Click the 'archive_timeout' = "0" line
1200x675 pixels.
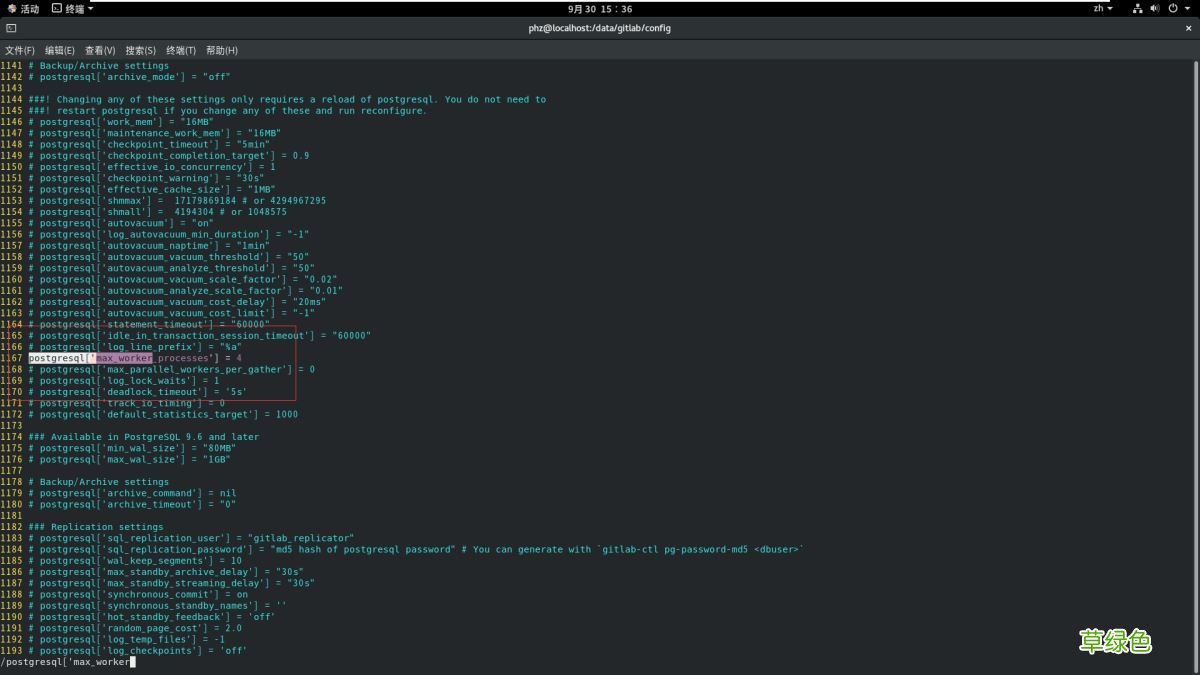[132, 504]
